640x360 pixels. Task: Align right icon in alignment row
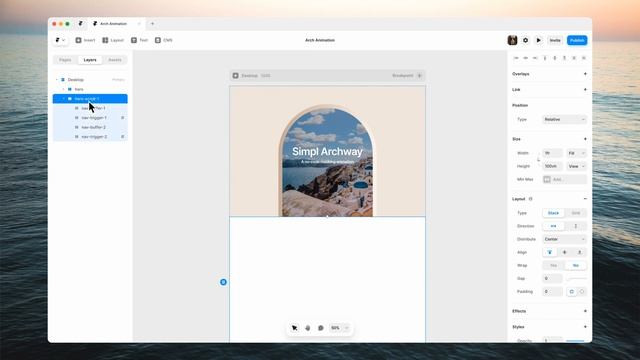535,58
